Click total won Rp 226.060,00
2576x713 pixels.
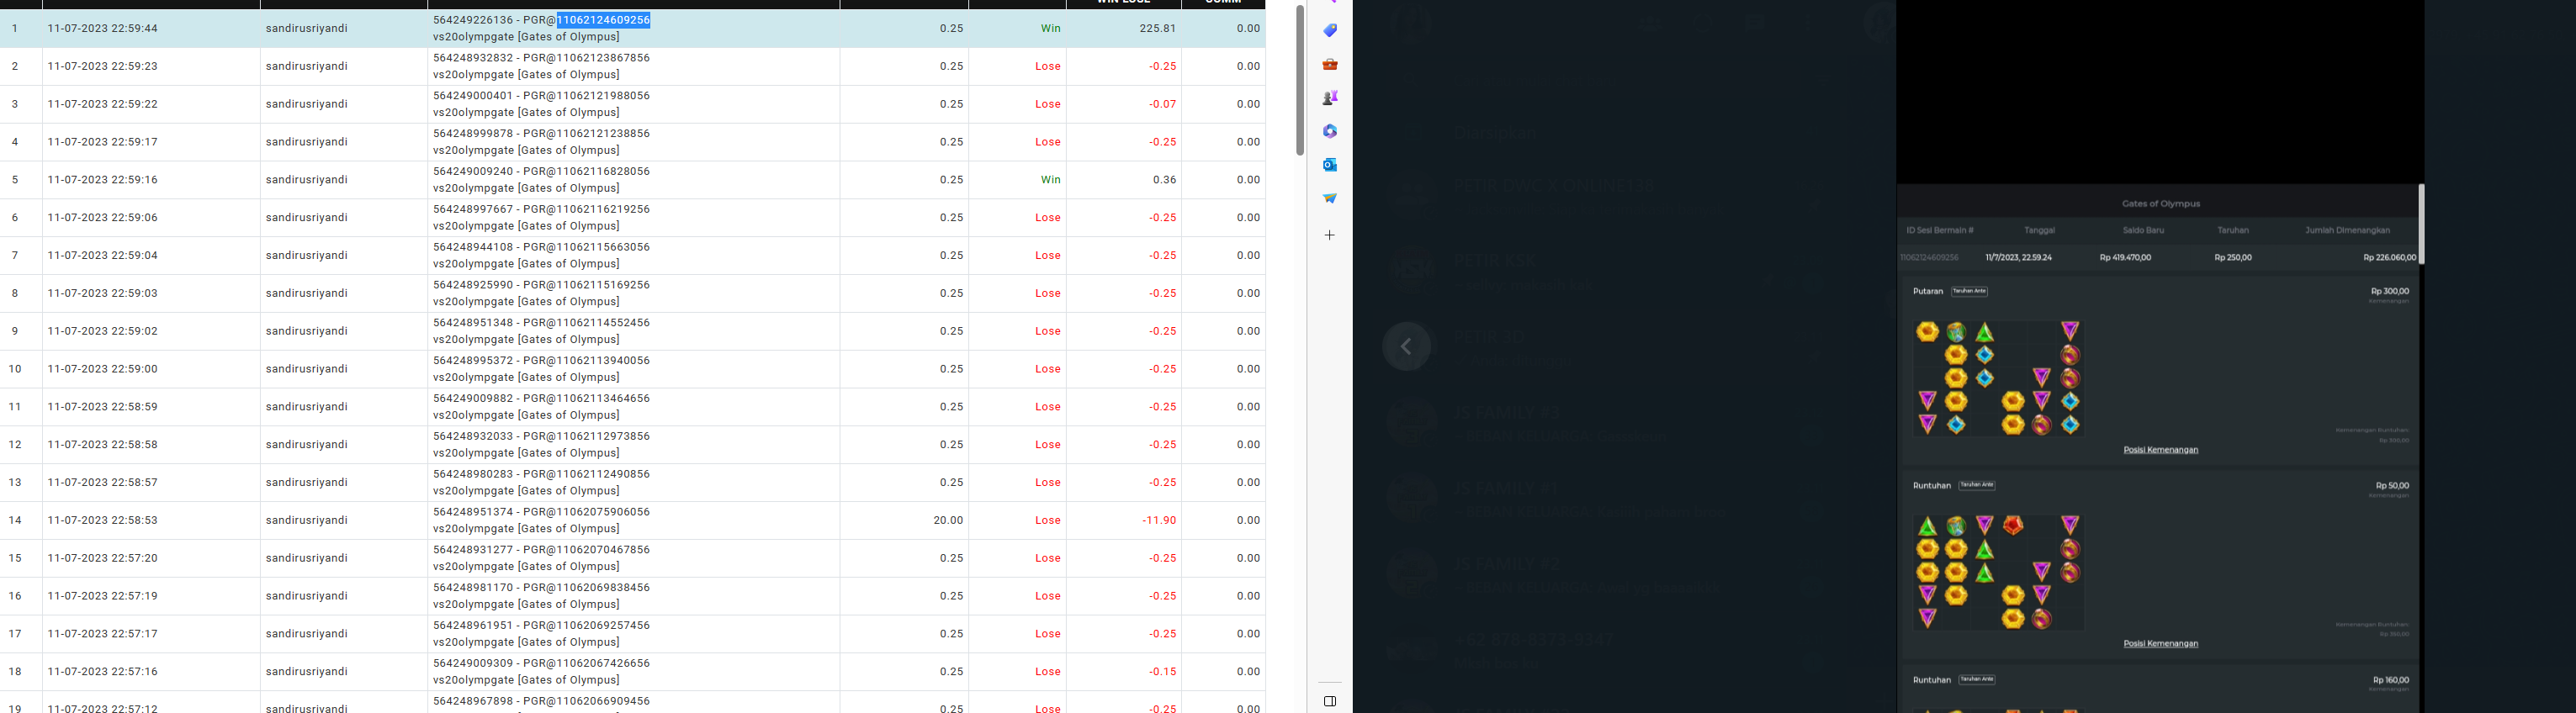[x=2389, y=258]
